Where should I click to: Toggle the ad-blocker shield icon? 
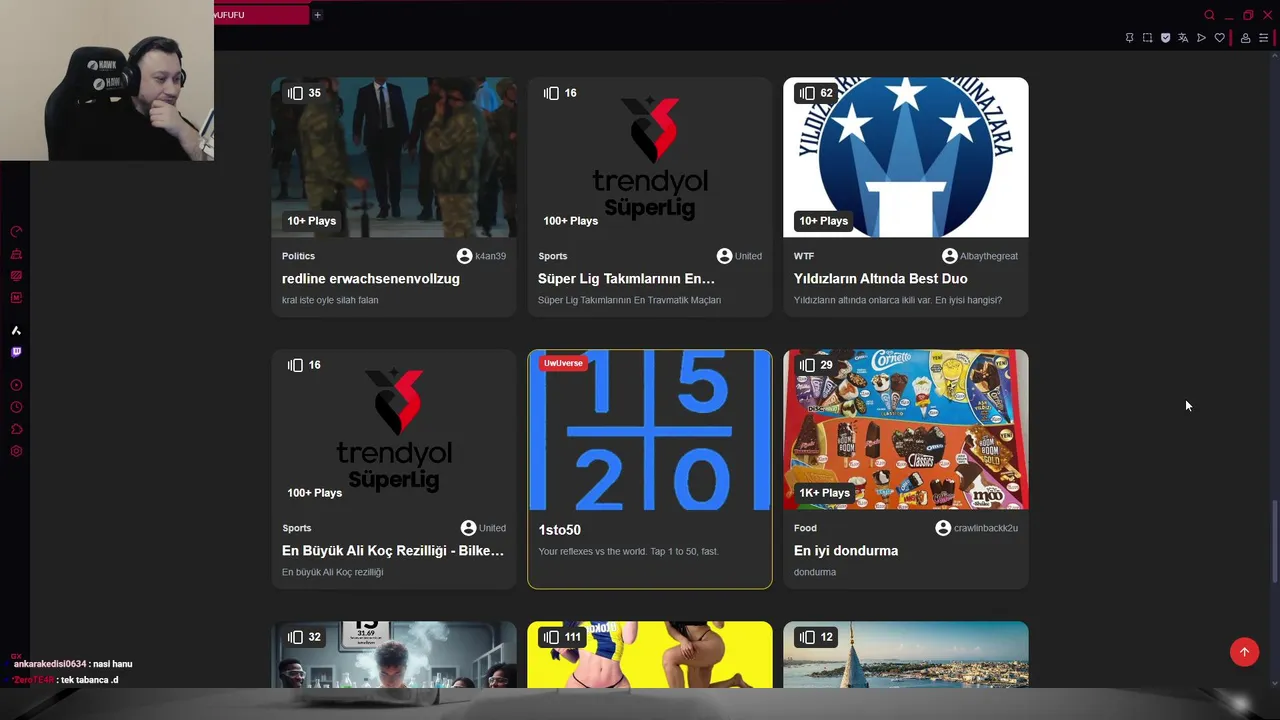coord(1165,38)
